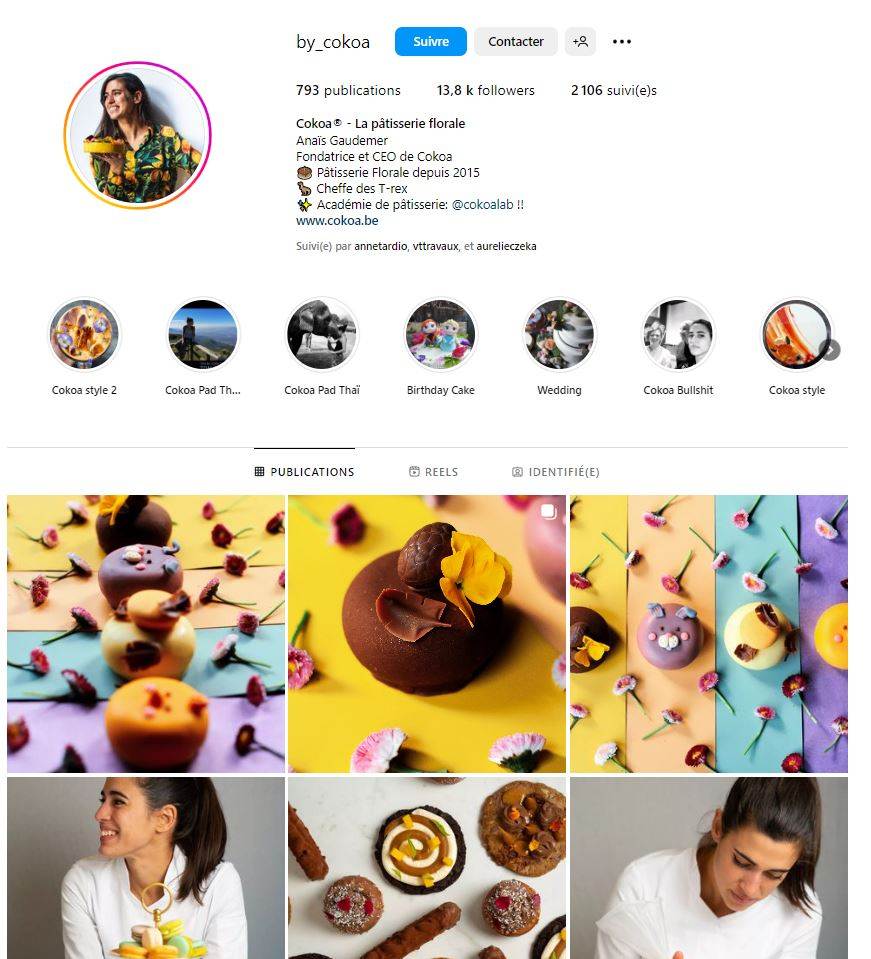Open the www.cokoa.be website link
Viewport: 871px width, 959px height.
(x=337, y=221)
